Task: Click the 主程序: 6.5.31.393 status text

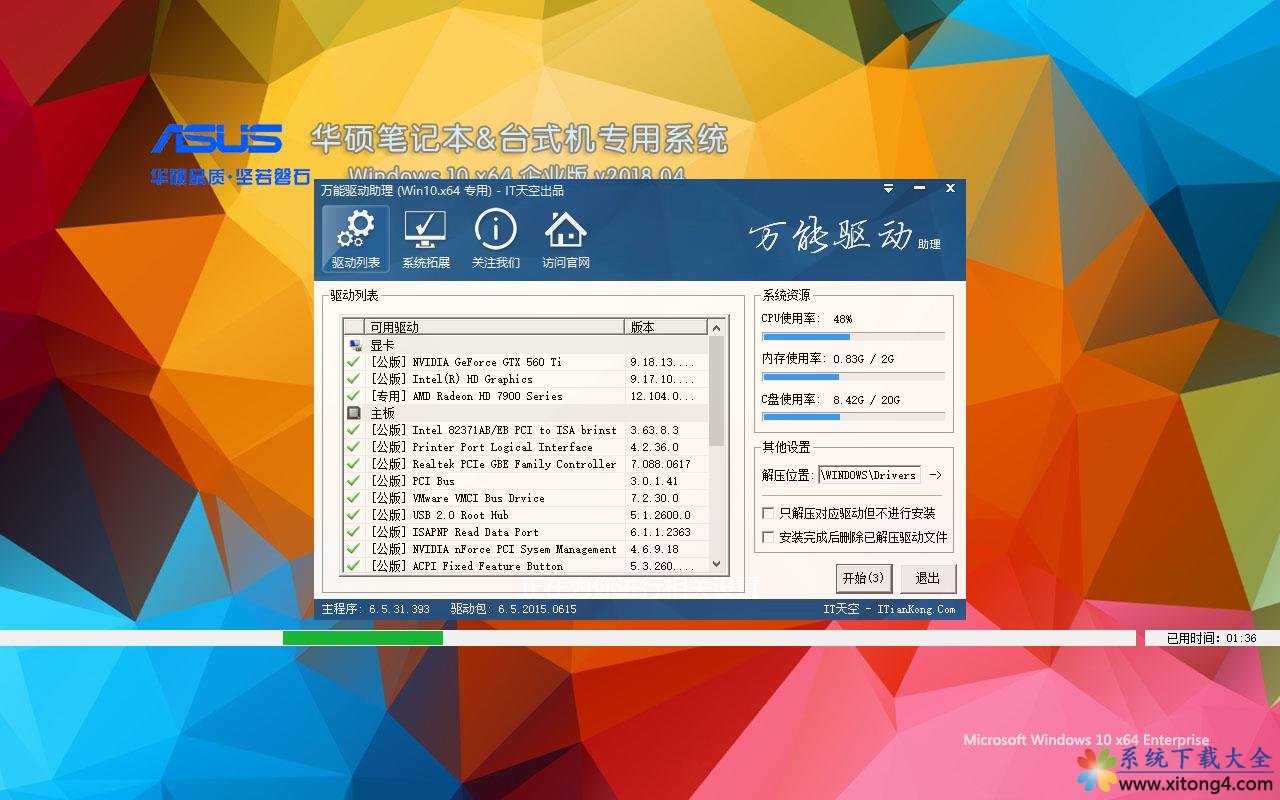Action: click(x=376, y=609)
